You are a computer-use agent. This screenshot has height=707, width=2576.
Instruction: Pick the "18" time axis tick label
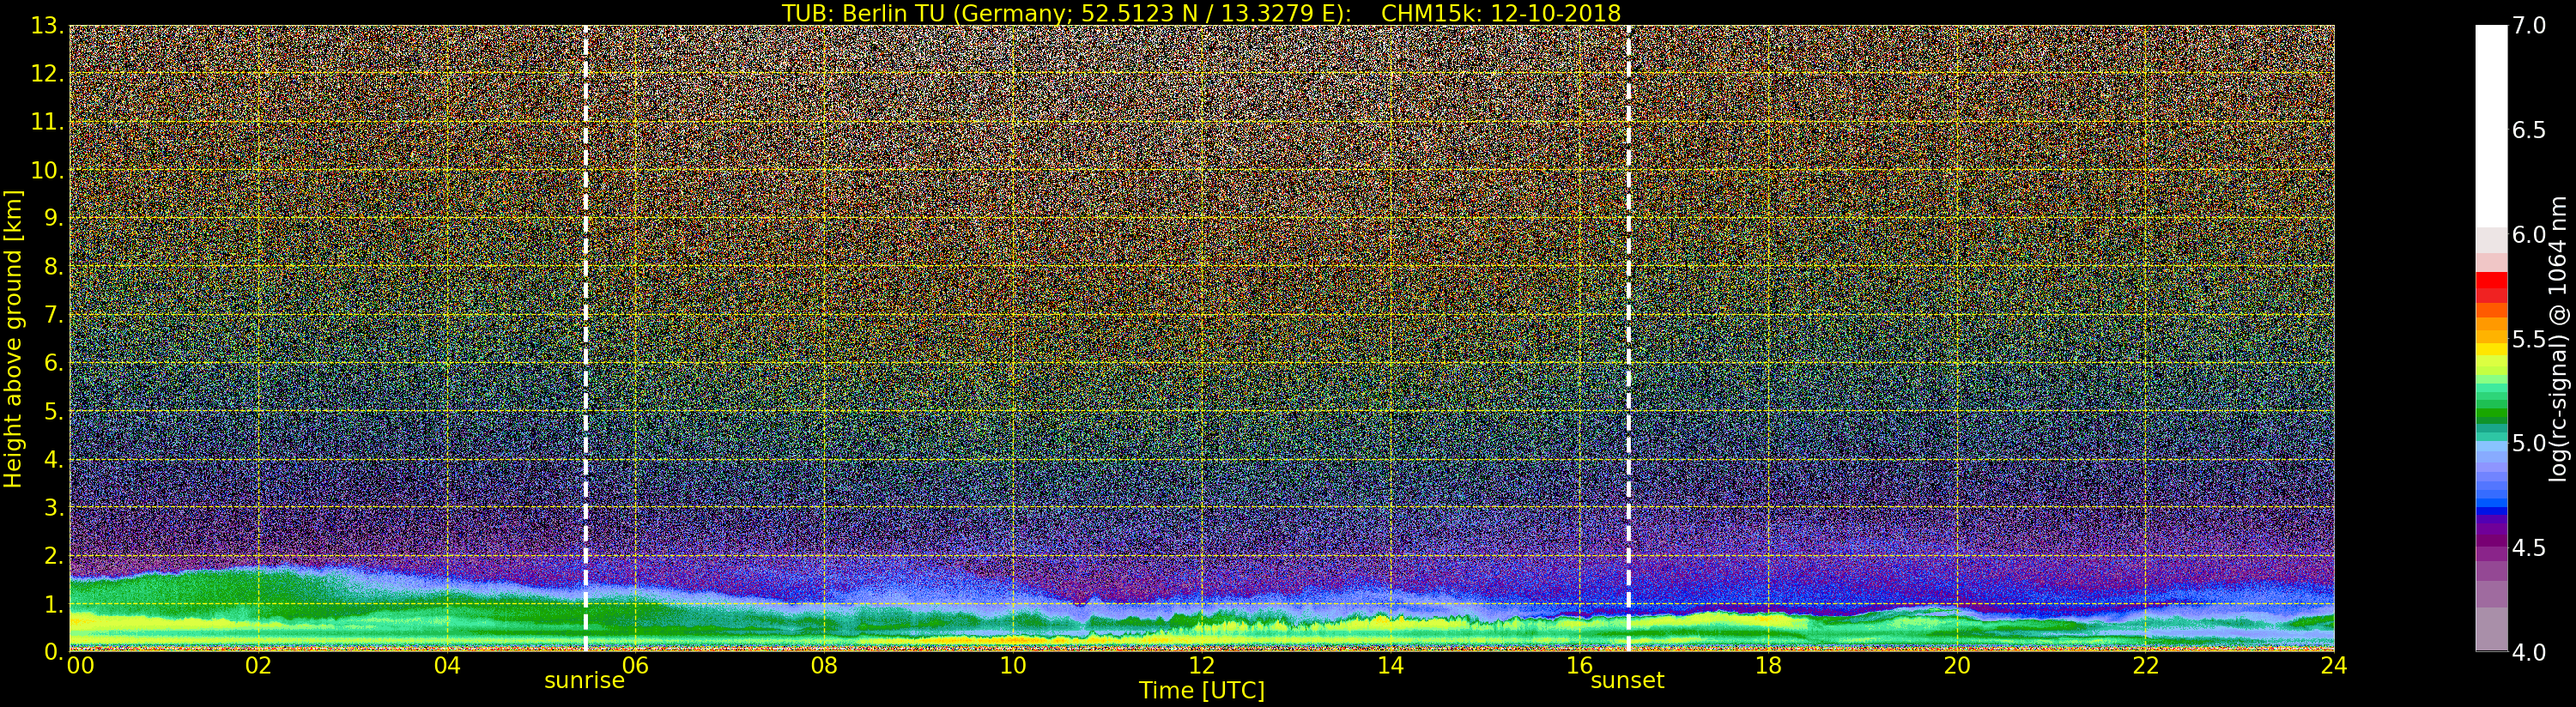click(x=1768, y=665)
